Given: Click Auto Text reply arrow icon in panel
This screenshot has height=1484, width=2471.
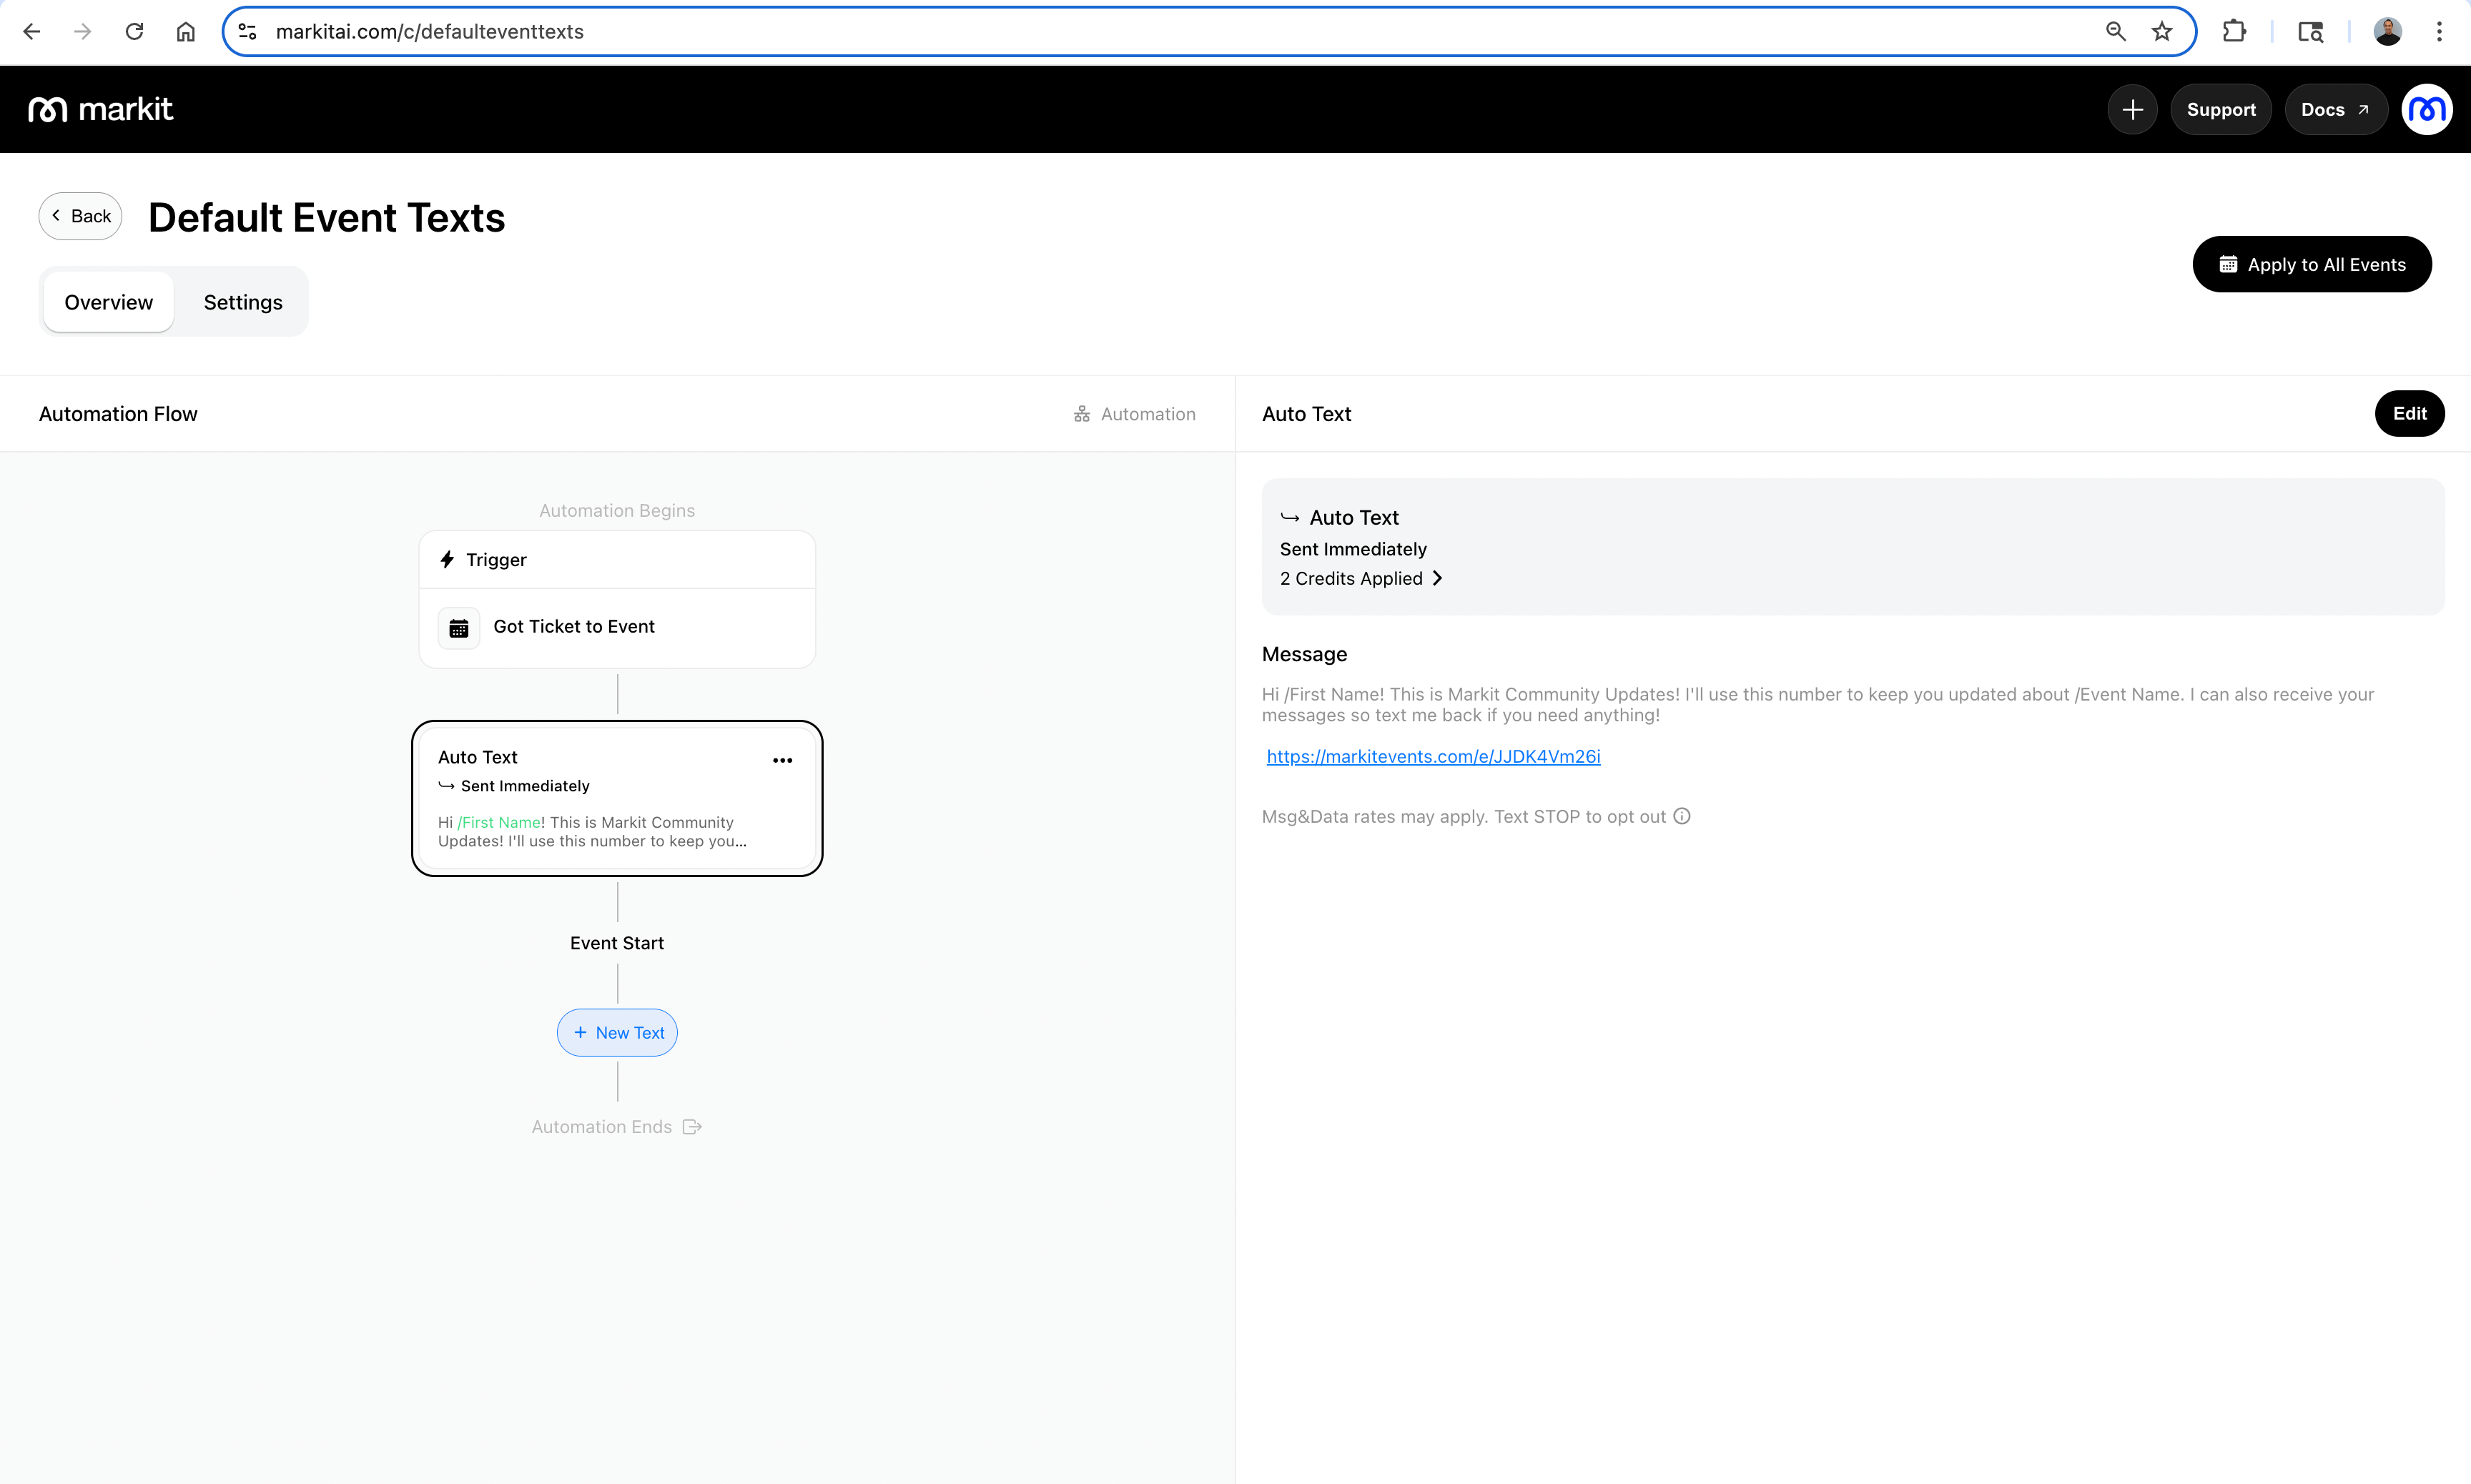Looking at the screenshot, I should (1290, 517).
